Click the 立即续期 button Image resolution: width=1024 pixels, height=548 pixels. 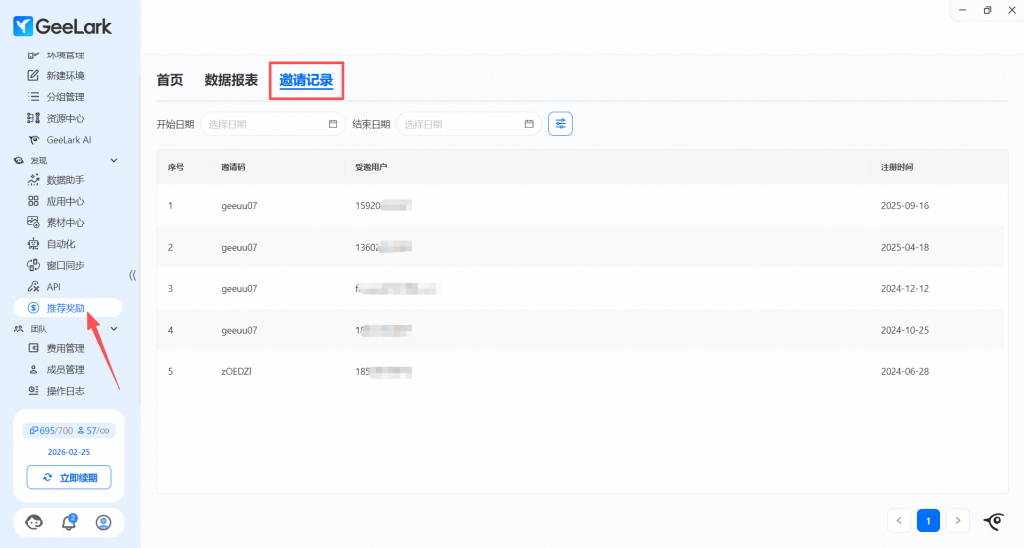[x=69, y=478]
